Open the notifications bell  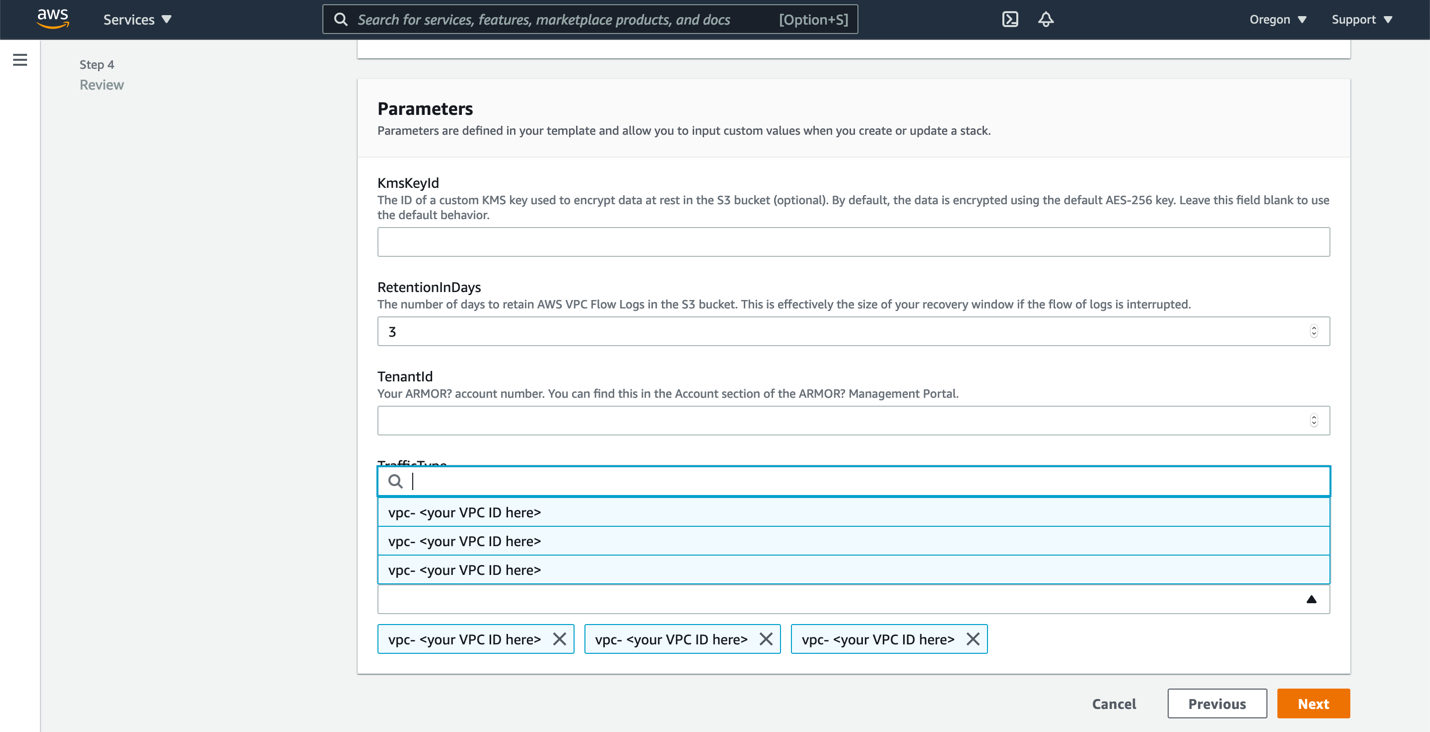point(1045,19)
